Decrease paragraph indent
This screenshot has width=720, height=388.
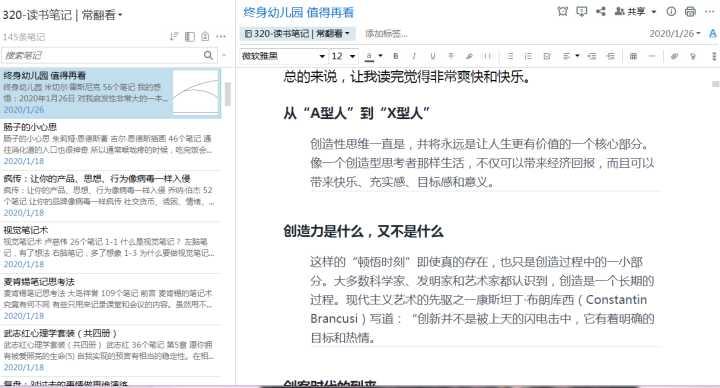592,56
